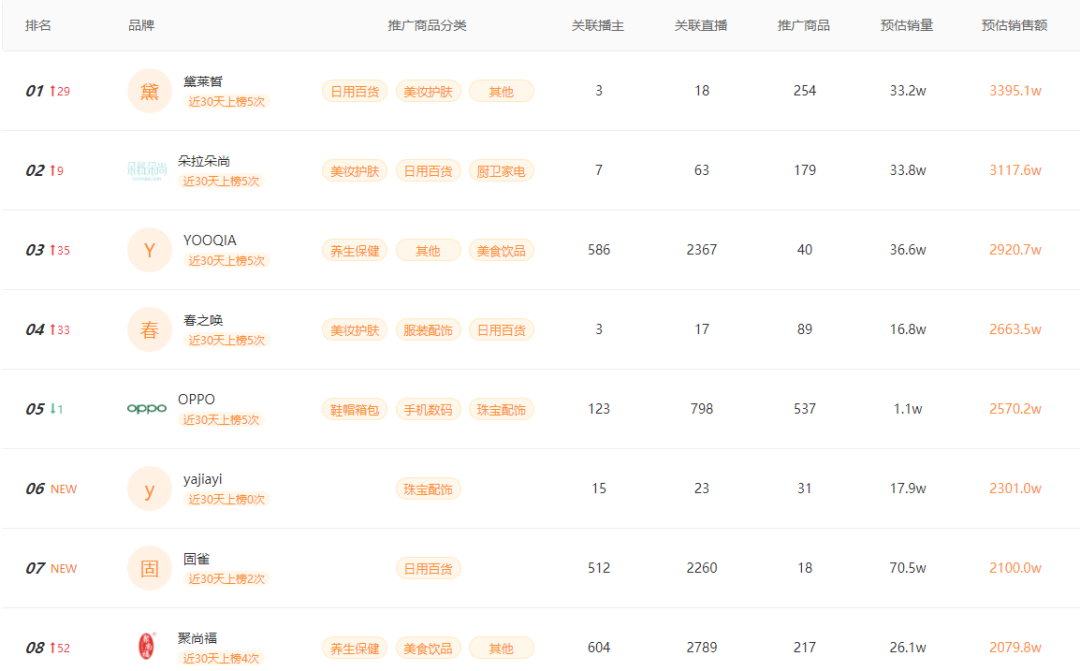Click sales amount 2920.7w for YOOQIA
The width and height of the screenshot is (1080, 671).
click(x=1015, y=250)
